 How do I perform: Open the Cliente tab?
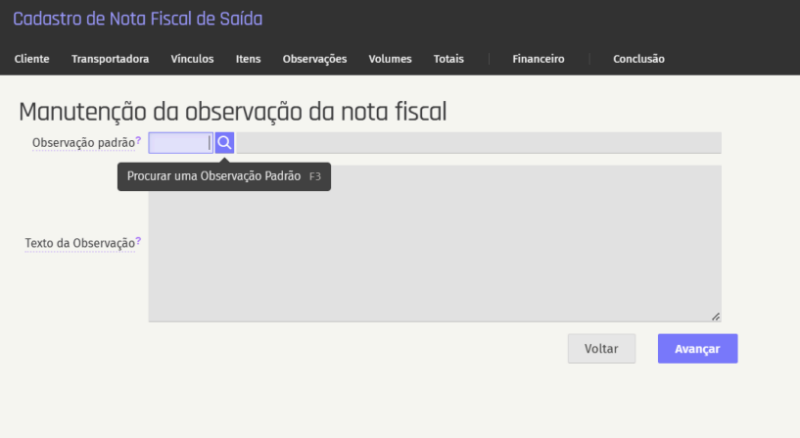click(32, 59)
